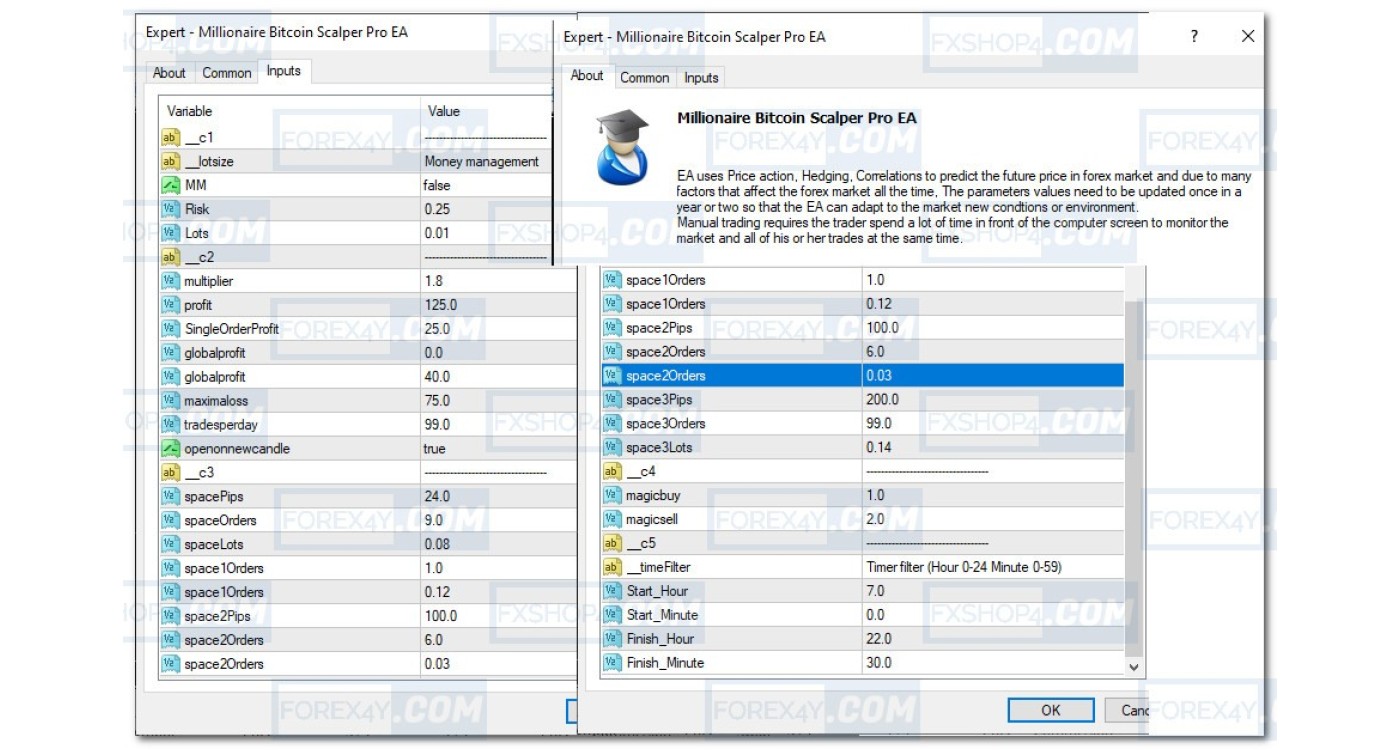Switch to the Common tab in right dialog
Screen dimensions: 1400x750
[x=644, y=78]
